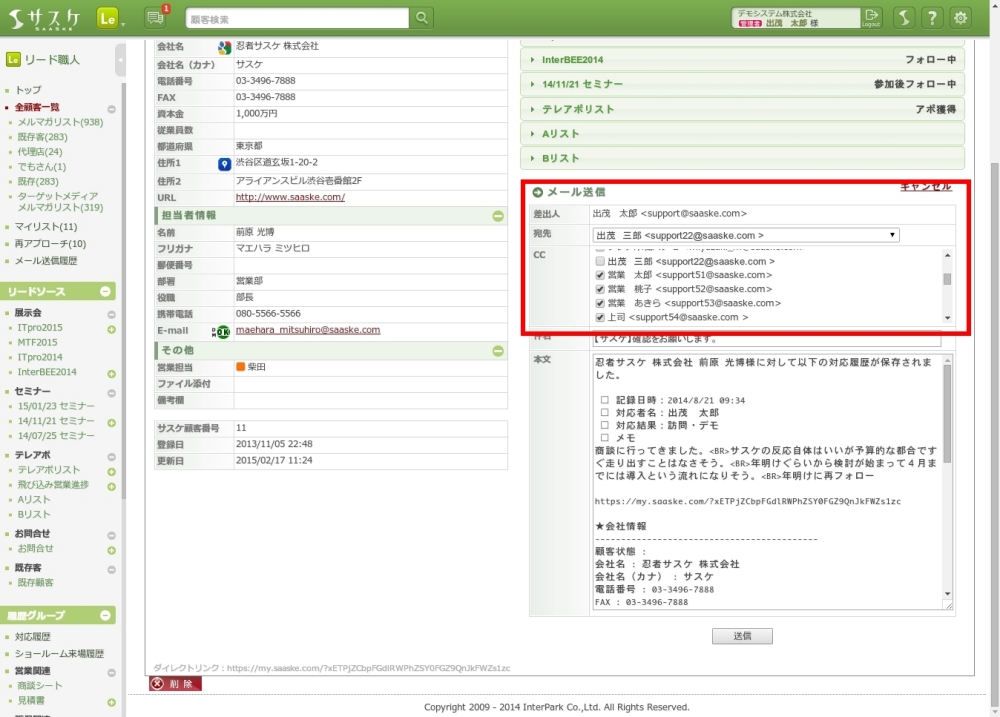
Task: Open the 宛先 recipient dropdown
Action: 745,235
